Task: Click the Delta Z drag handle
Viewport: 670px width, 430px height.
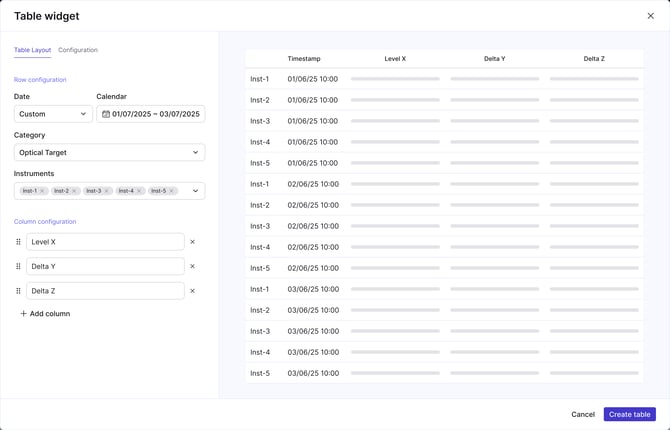Action: click(18, 291)
